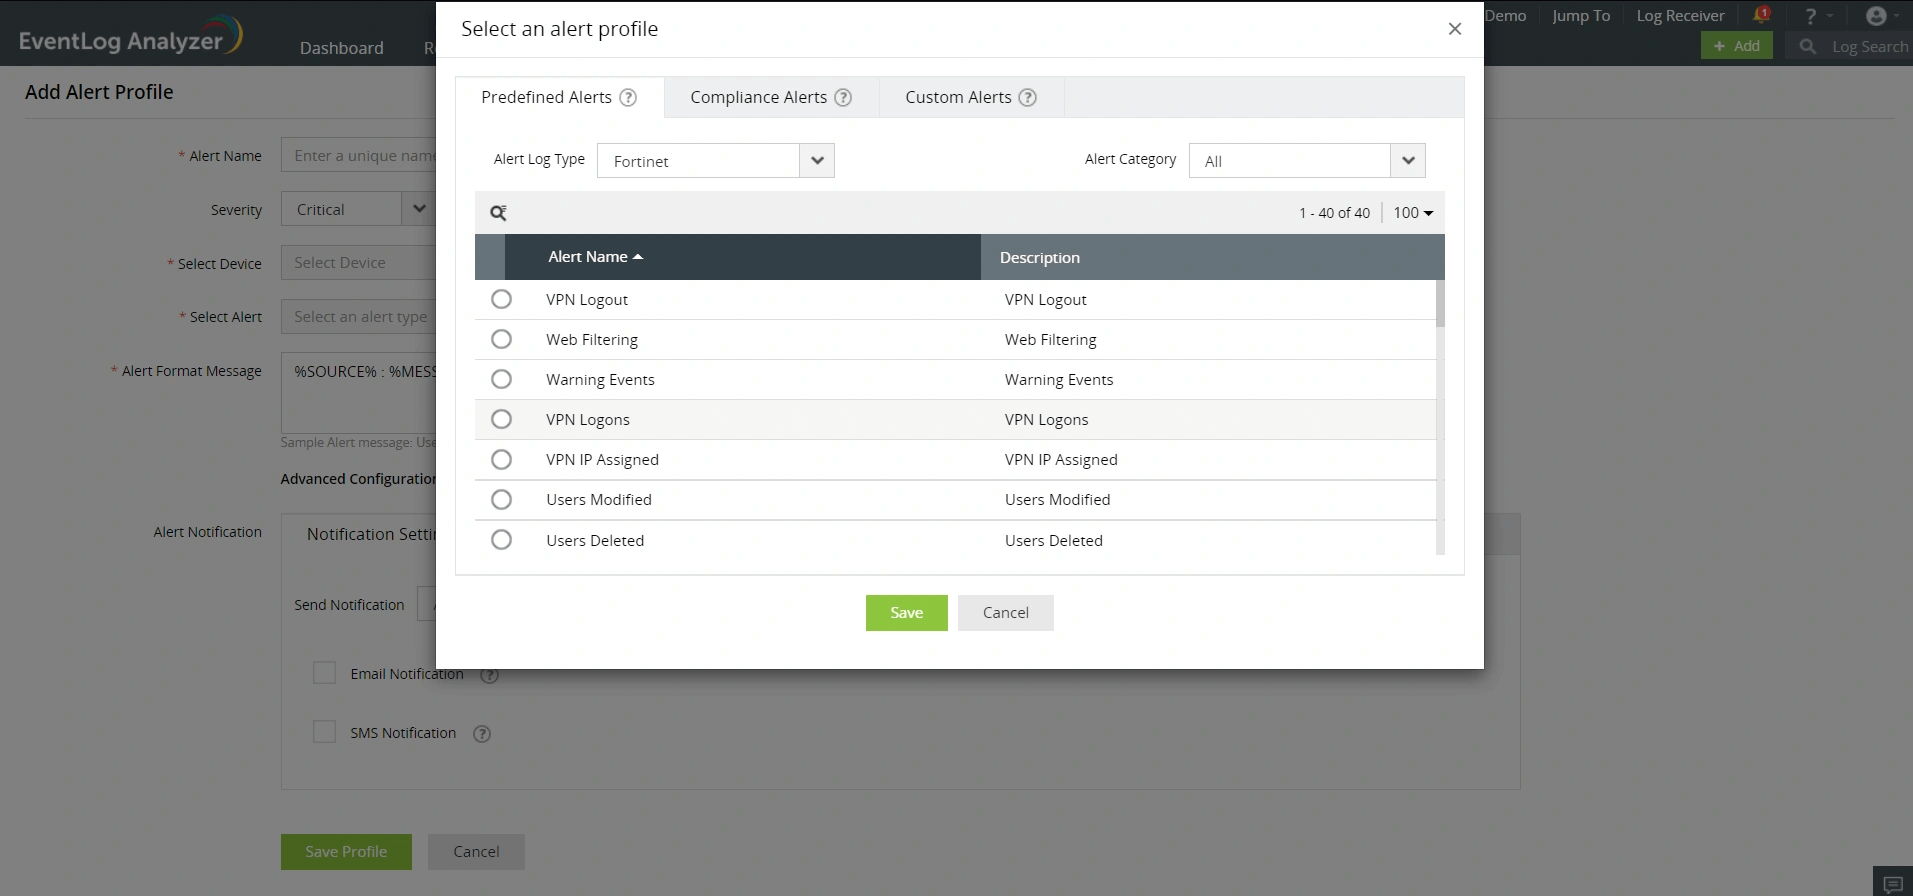
Task: Open the Jump To menu
Action: 1581,16
